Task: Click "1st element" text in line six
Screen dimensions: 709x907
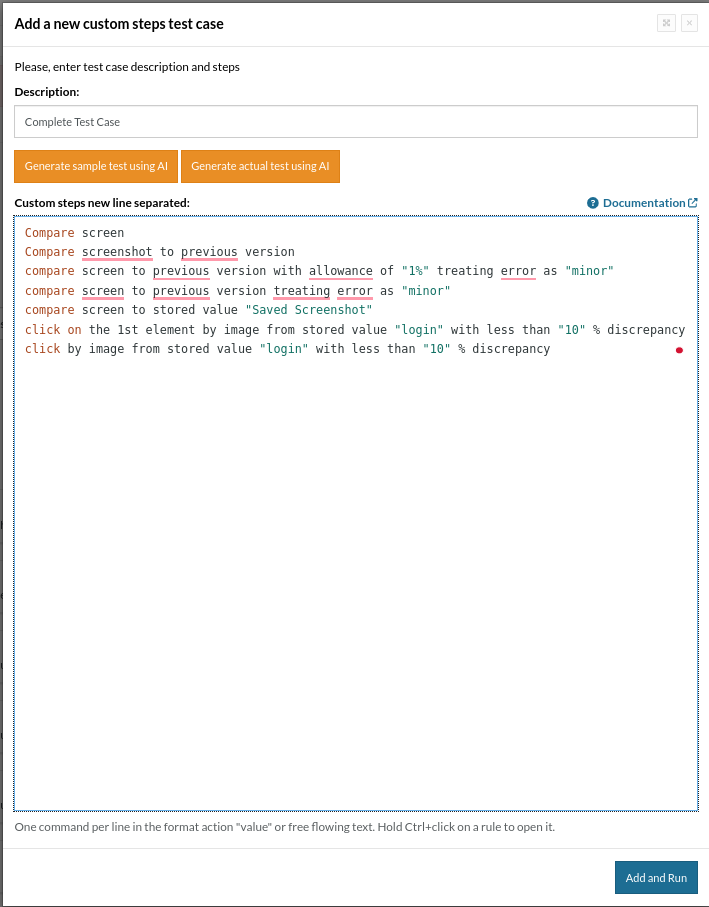Action: click(x=156, y=330)
